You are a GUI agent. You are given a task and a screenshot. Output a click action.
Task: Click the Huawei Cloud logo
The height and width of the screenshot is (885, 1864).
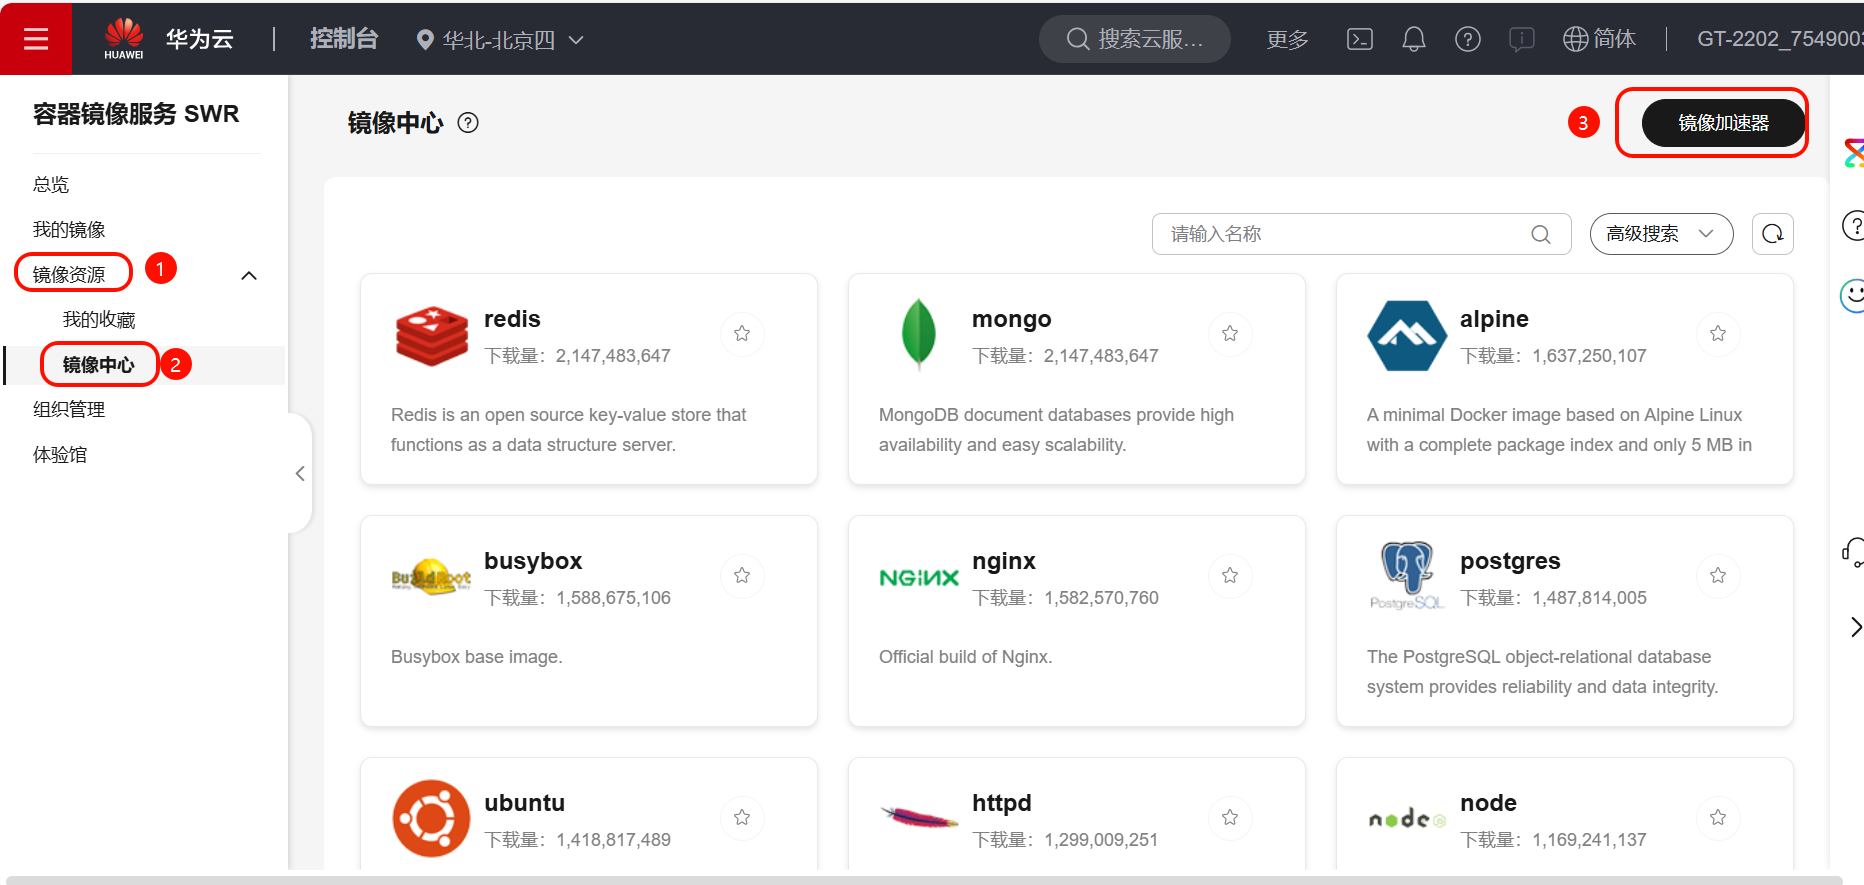click(x=124, y=39)
